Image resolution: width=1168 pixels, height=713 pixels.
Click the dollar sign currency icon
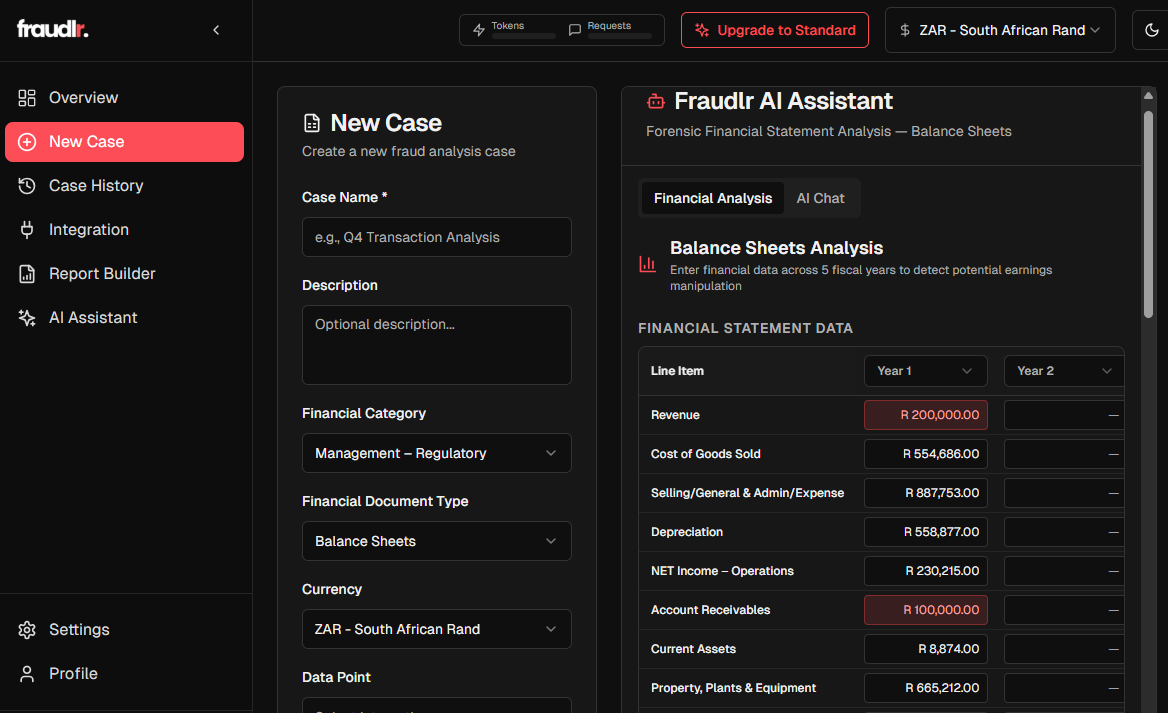tap(905, 30)
